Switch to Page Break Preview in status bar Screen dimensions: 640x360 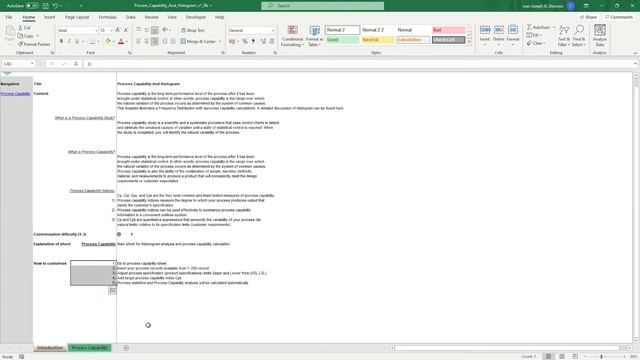tap(575, 356)
